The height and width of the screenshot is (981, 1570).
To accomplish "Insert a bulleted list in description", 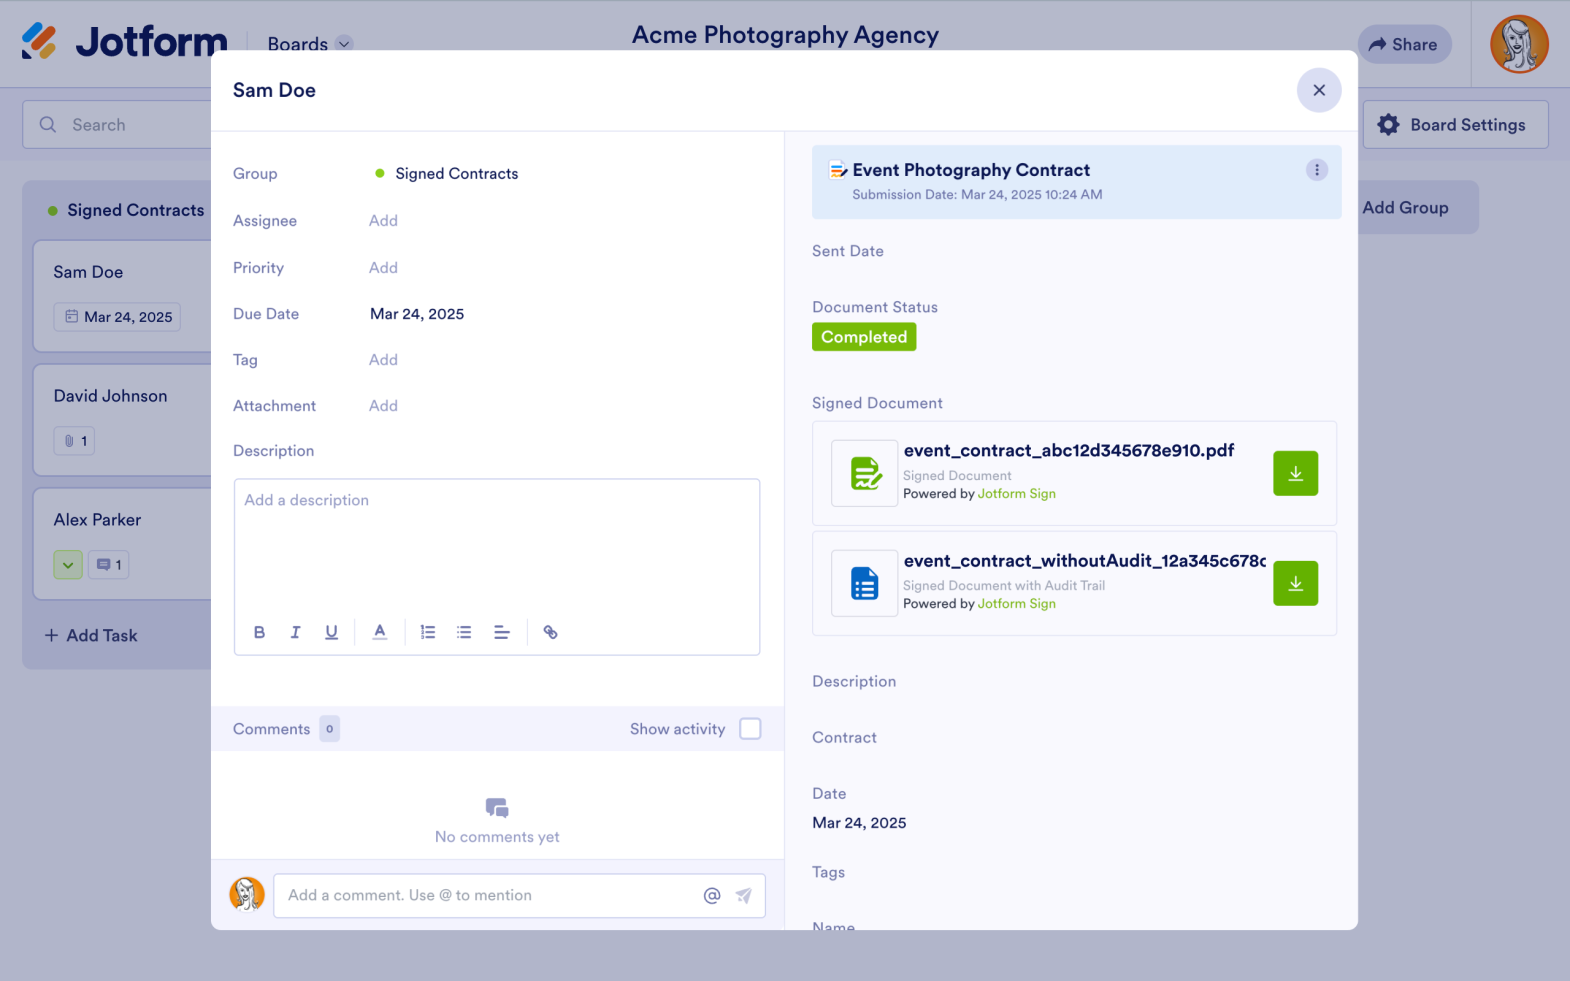I will pyautogui.click(x=464, y=632).
